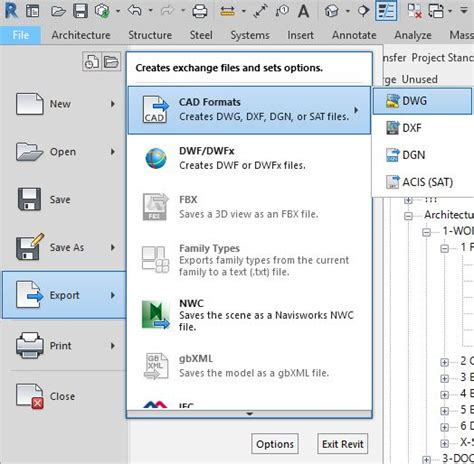Screen dimensions: 474x464
Task: Click the Save floppy disk icon in quick access toolbar
Action: click(x=80, y=11)
